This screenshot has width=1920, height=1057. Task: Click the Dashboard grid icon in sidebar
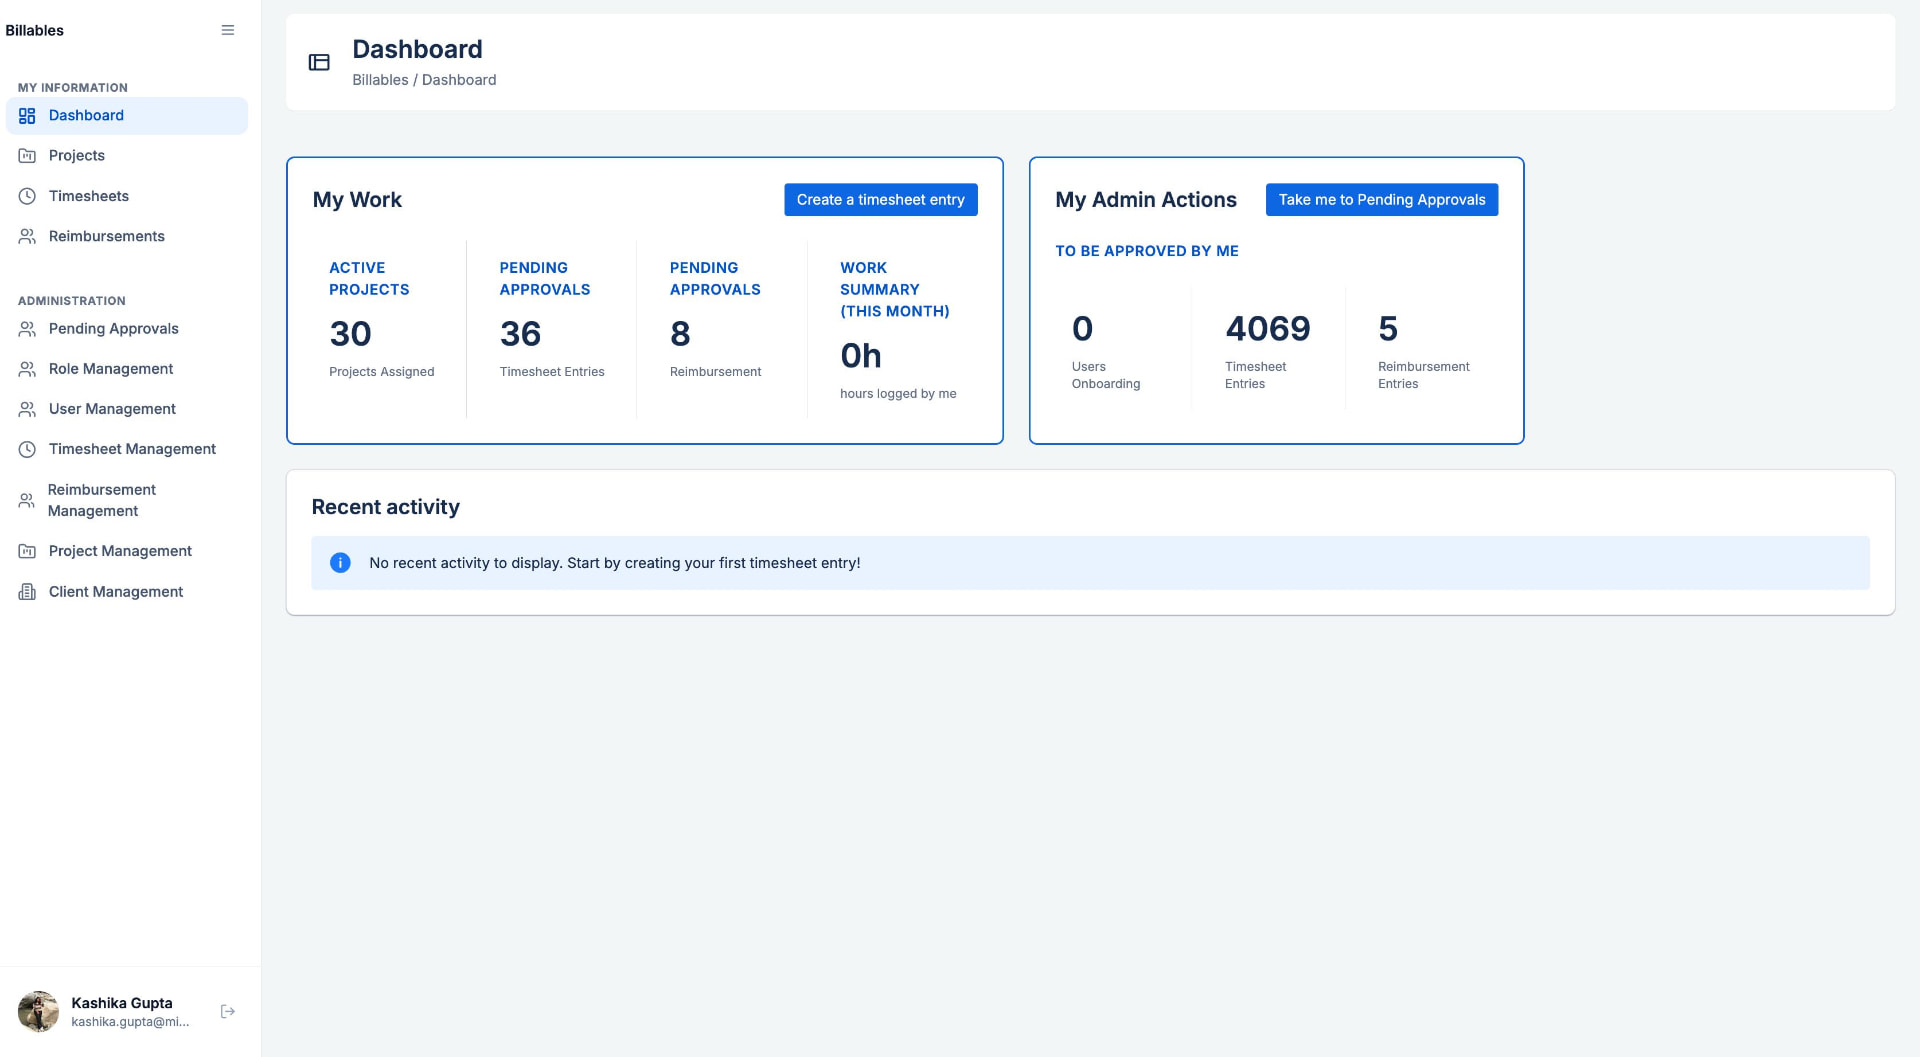pos(27,116)
